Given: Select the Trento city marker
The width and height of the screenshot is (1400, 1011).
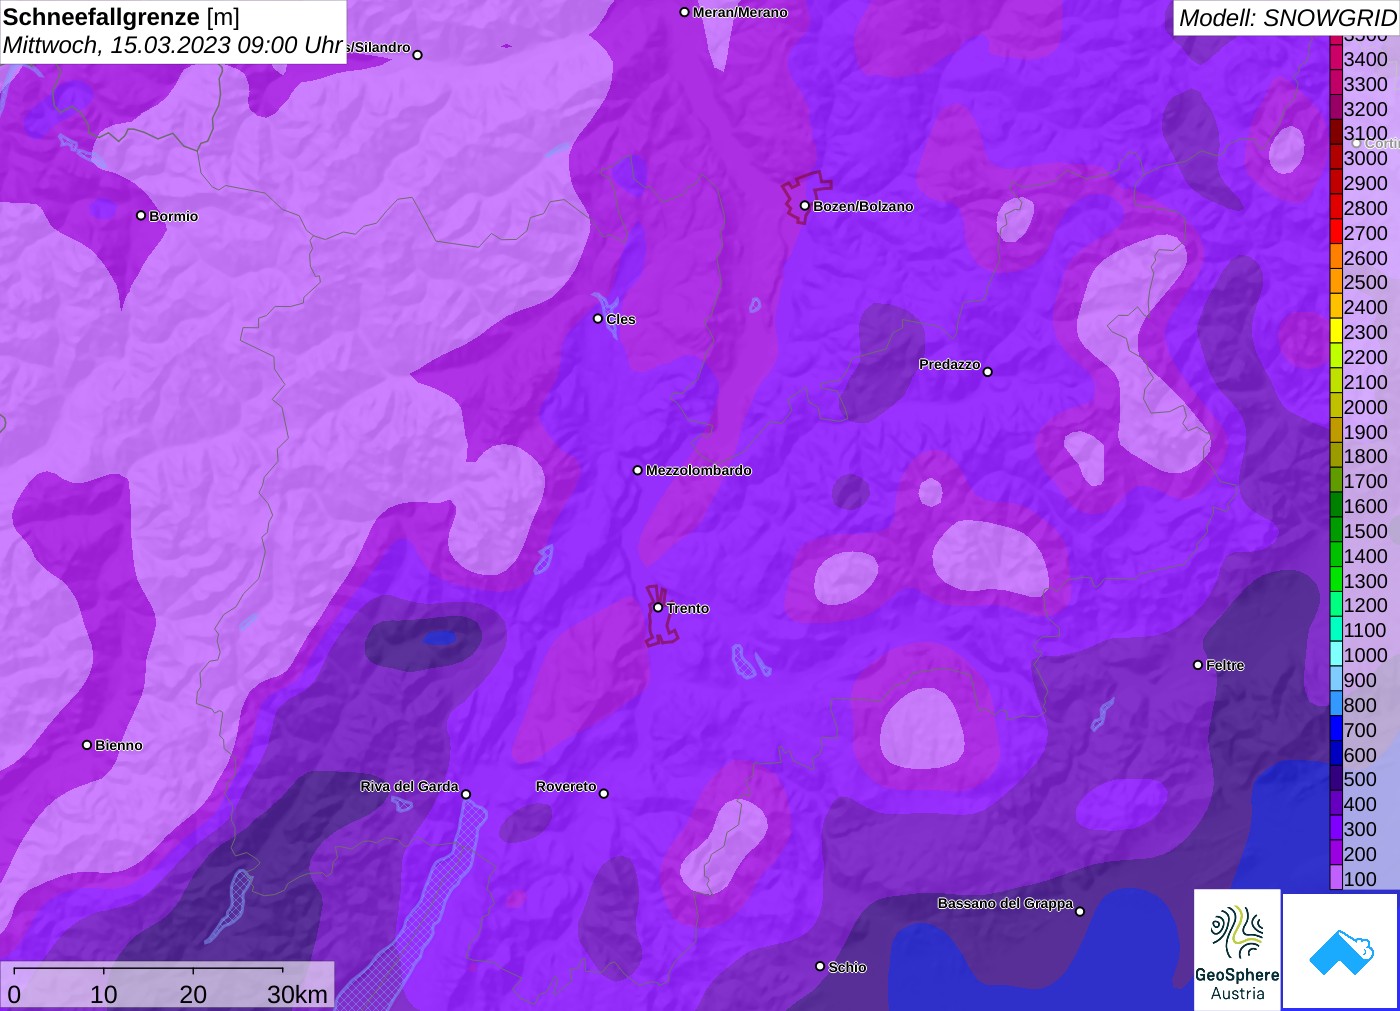Looking at the screenshot, I should point(658,607).
